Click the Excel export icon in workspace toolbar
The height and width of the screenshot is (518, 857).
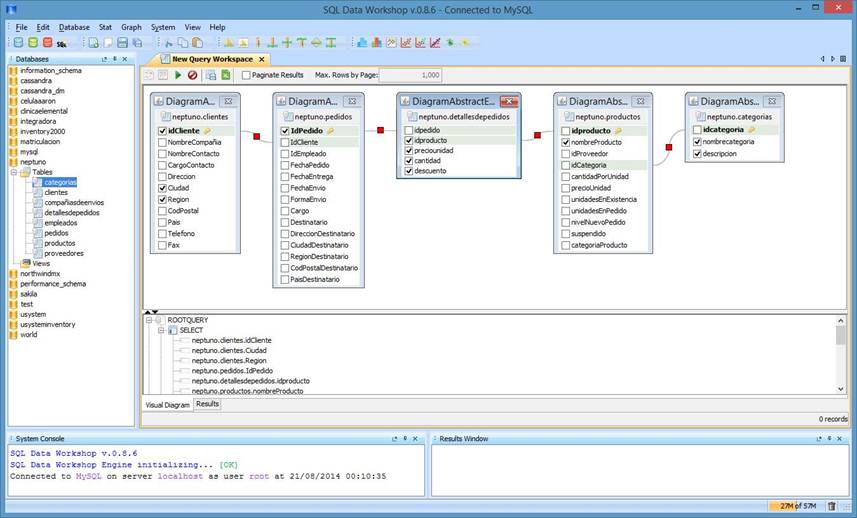coord(226,75)
